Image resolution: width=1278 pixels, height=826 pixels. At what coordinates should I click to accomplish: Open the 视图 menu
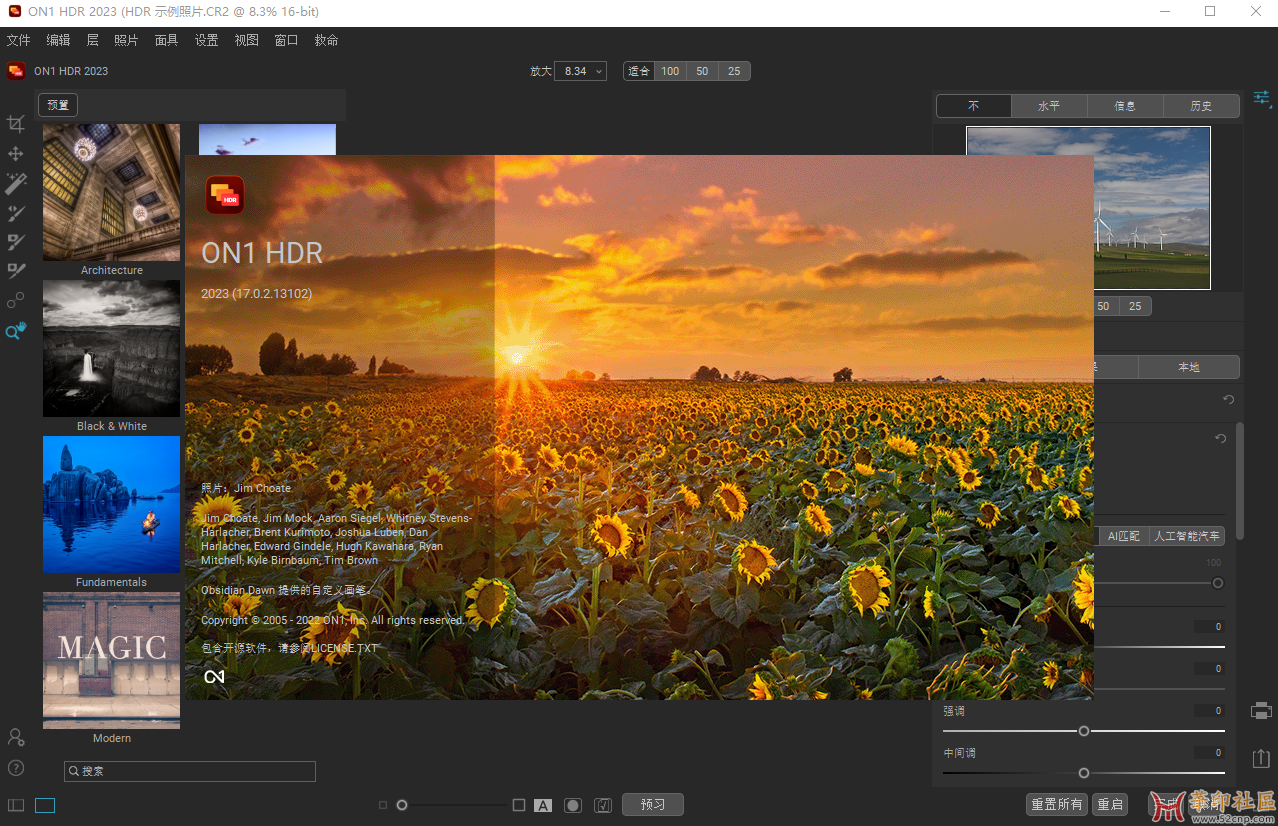pyautogui.click(x=246, y=40)
